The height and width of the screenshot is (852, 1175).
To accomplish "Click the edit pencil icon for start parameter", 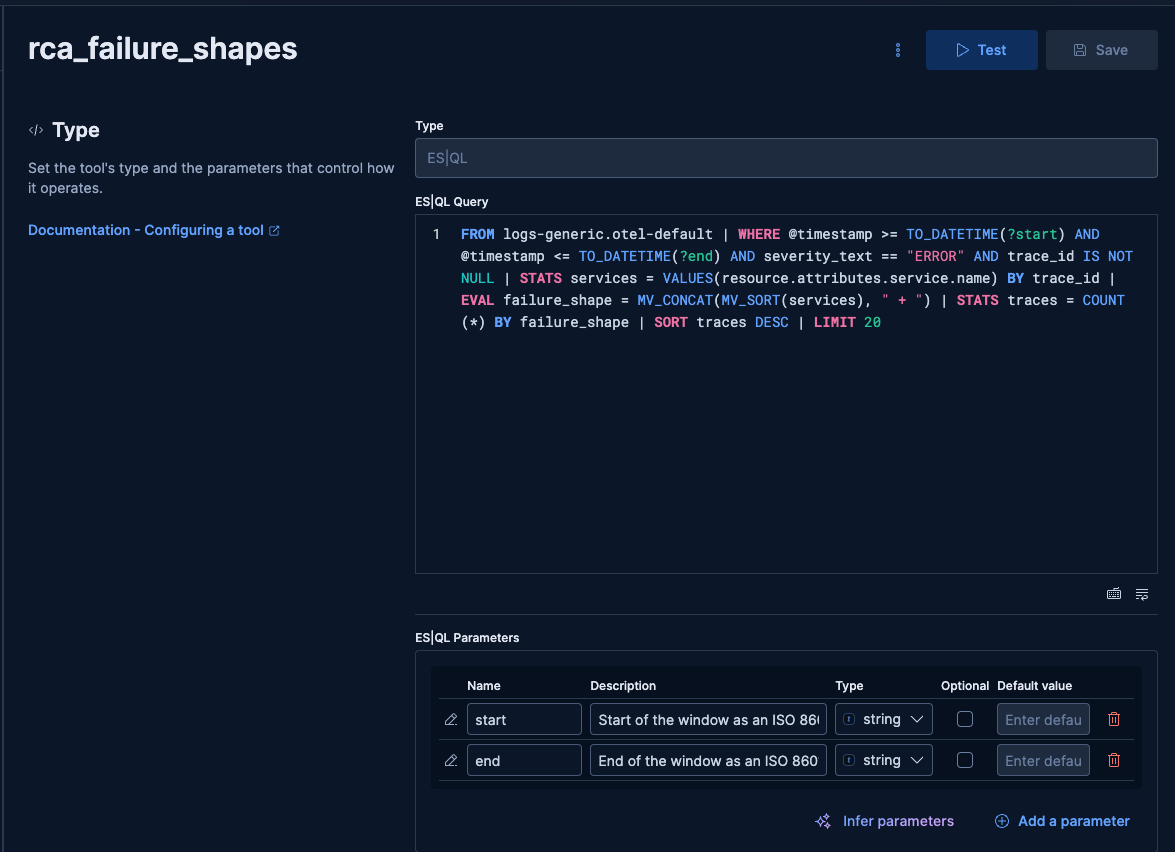I will (x=451, y=719).
